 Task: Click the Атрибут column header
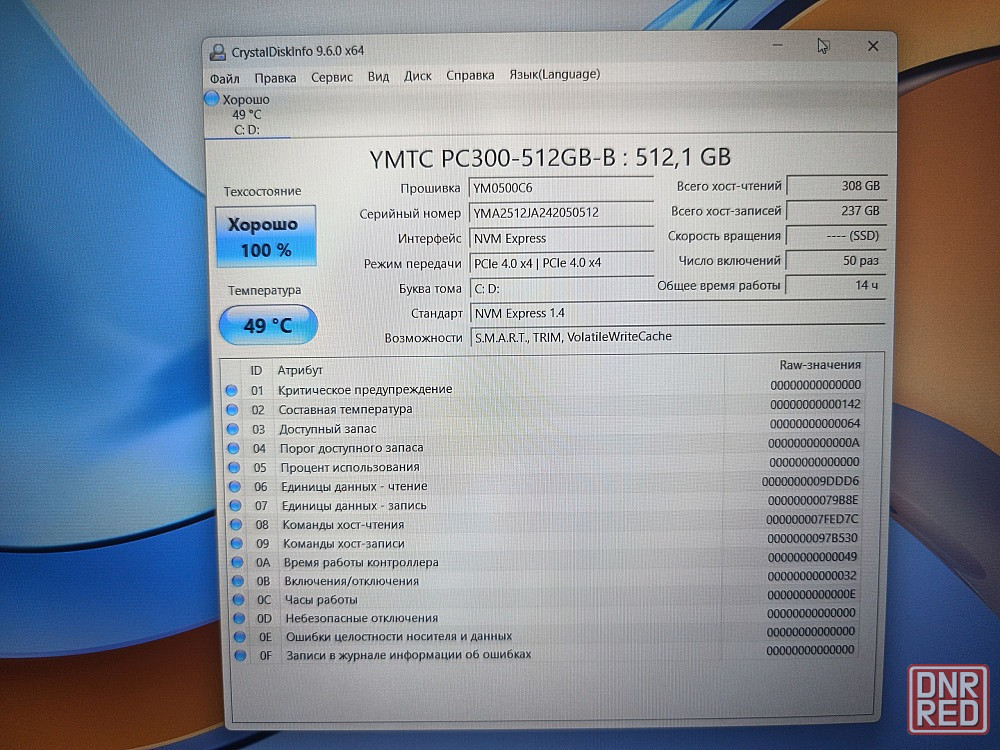click(x=300, y=370)
